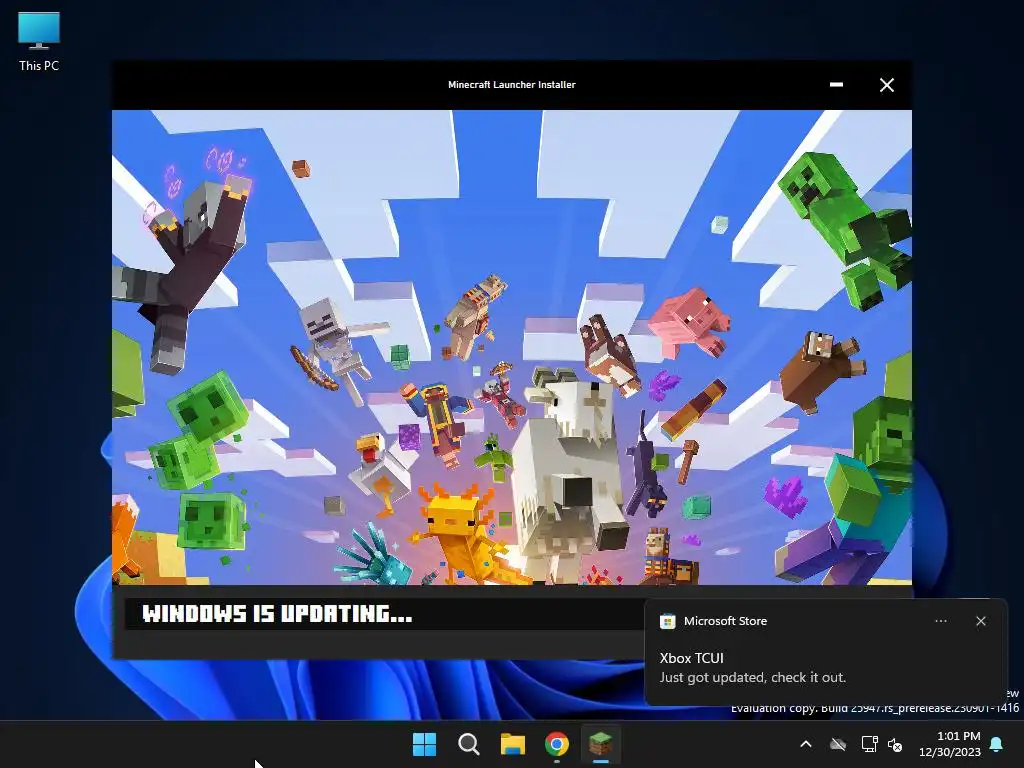
Task: Open Google Chrome from the taskbar
Action: 556,744
